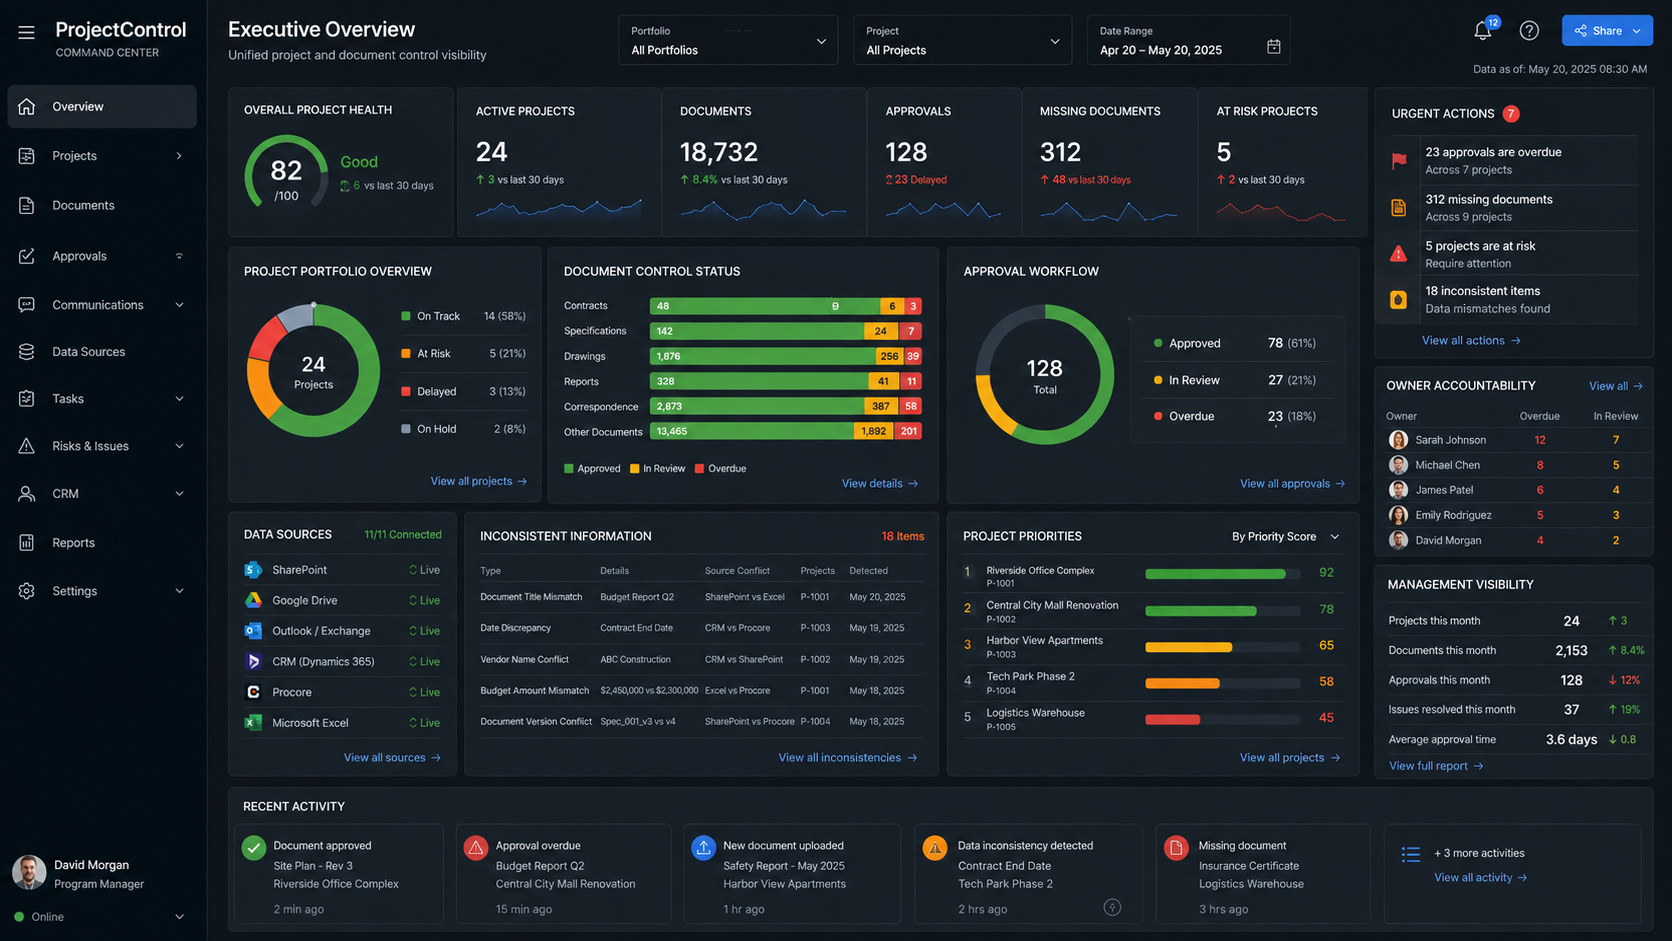The image size is (1672, 941).
Task: Click the red Missing document activity icon
Action: (x=1176, y=848)
